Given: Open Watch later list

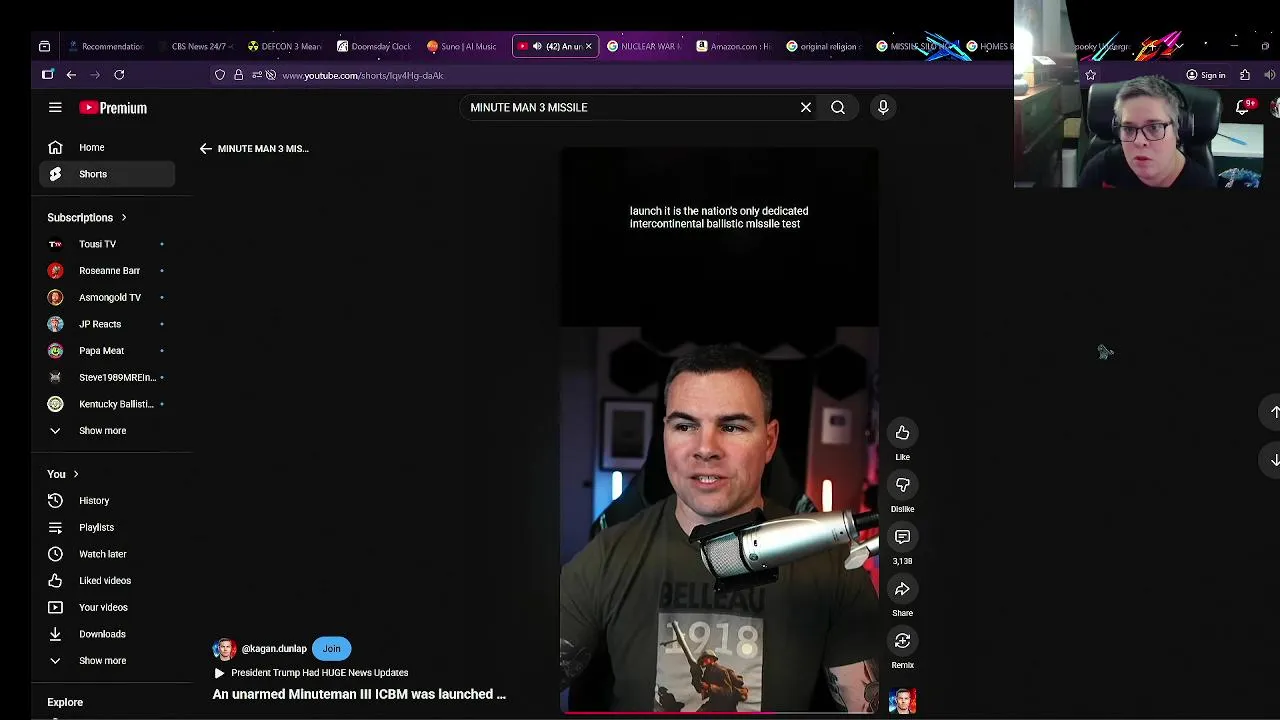Looking at the screenshot, I should coord(108,554).
